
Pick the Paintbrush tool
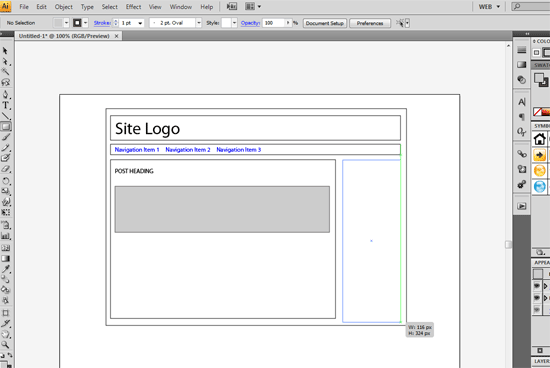[5, 137]
